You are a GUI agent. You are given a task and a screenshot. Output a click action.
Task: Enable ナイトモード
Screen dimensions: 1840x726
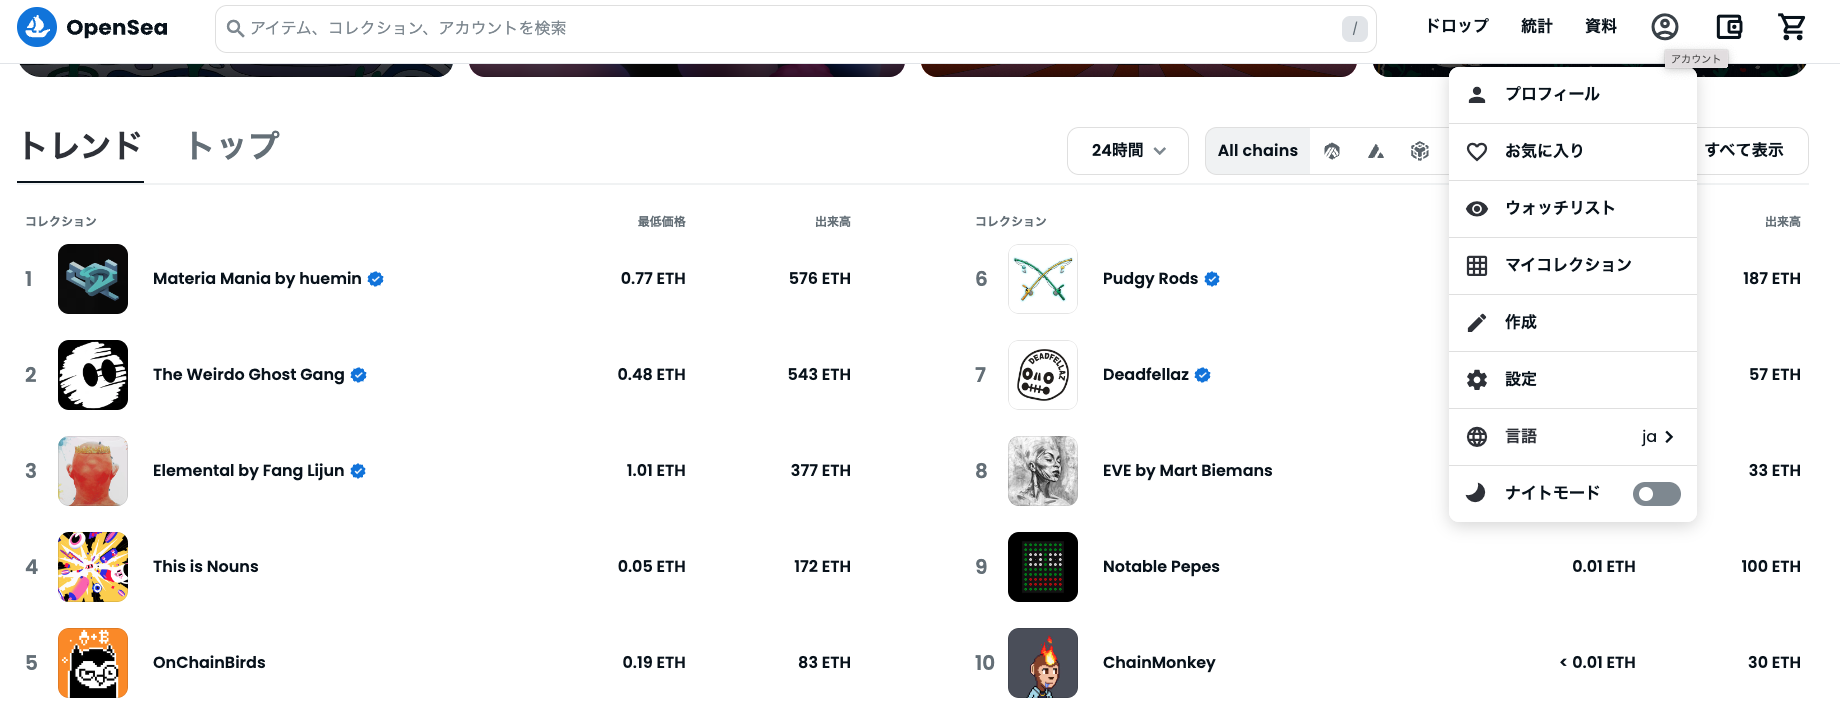1656,493
